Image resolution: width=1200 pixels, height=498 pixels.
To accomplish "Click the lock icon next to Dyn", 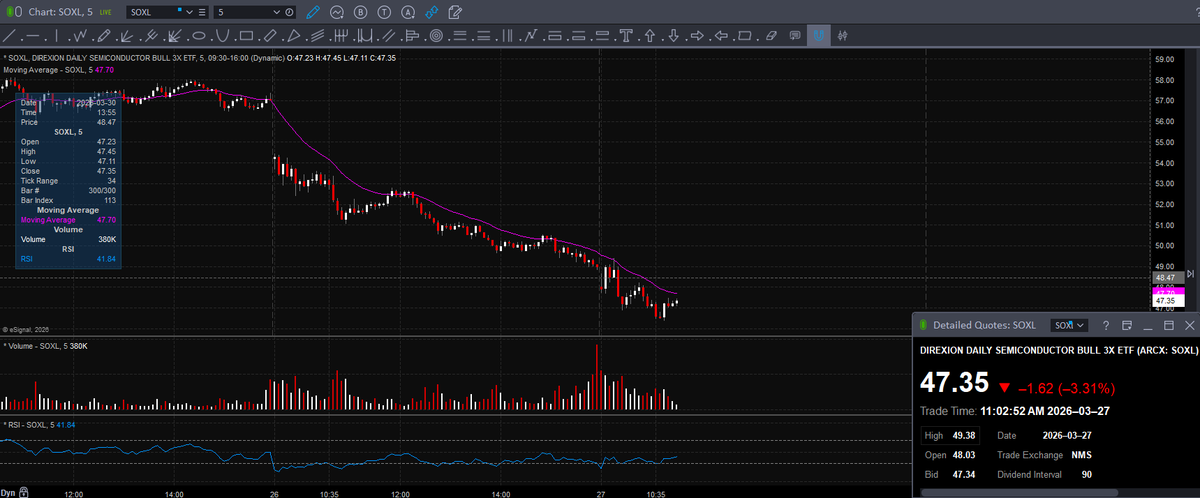I will pyautogui.click(x=26, y=492).
